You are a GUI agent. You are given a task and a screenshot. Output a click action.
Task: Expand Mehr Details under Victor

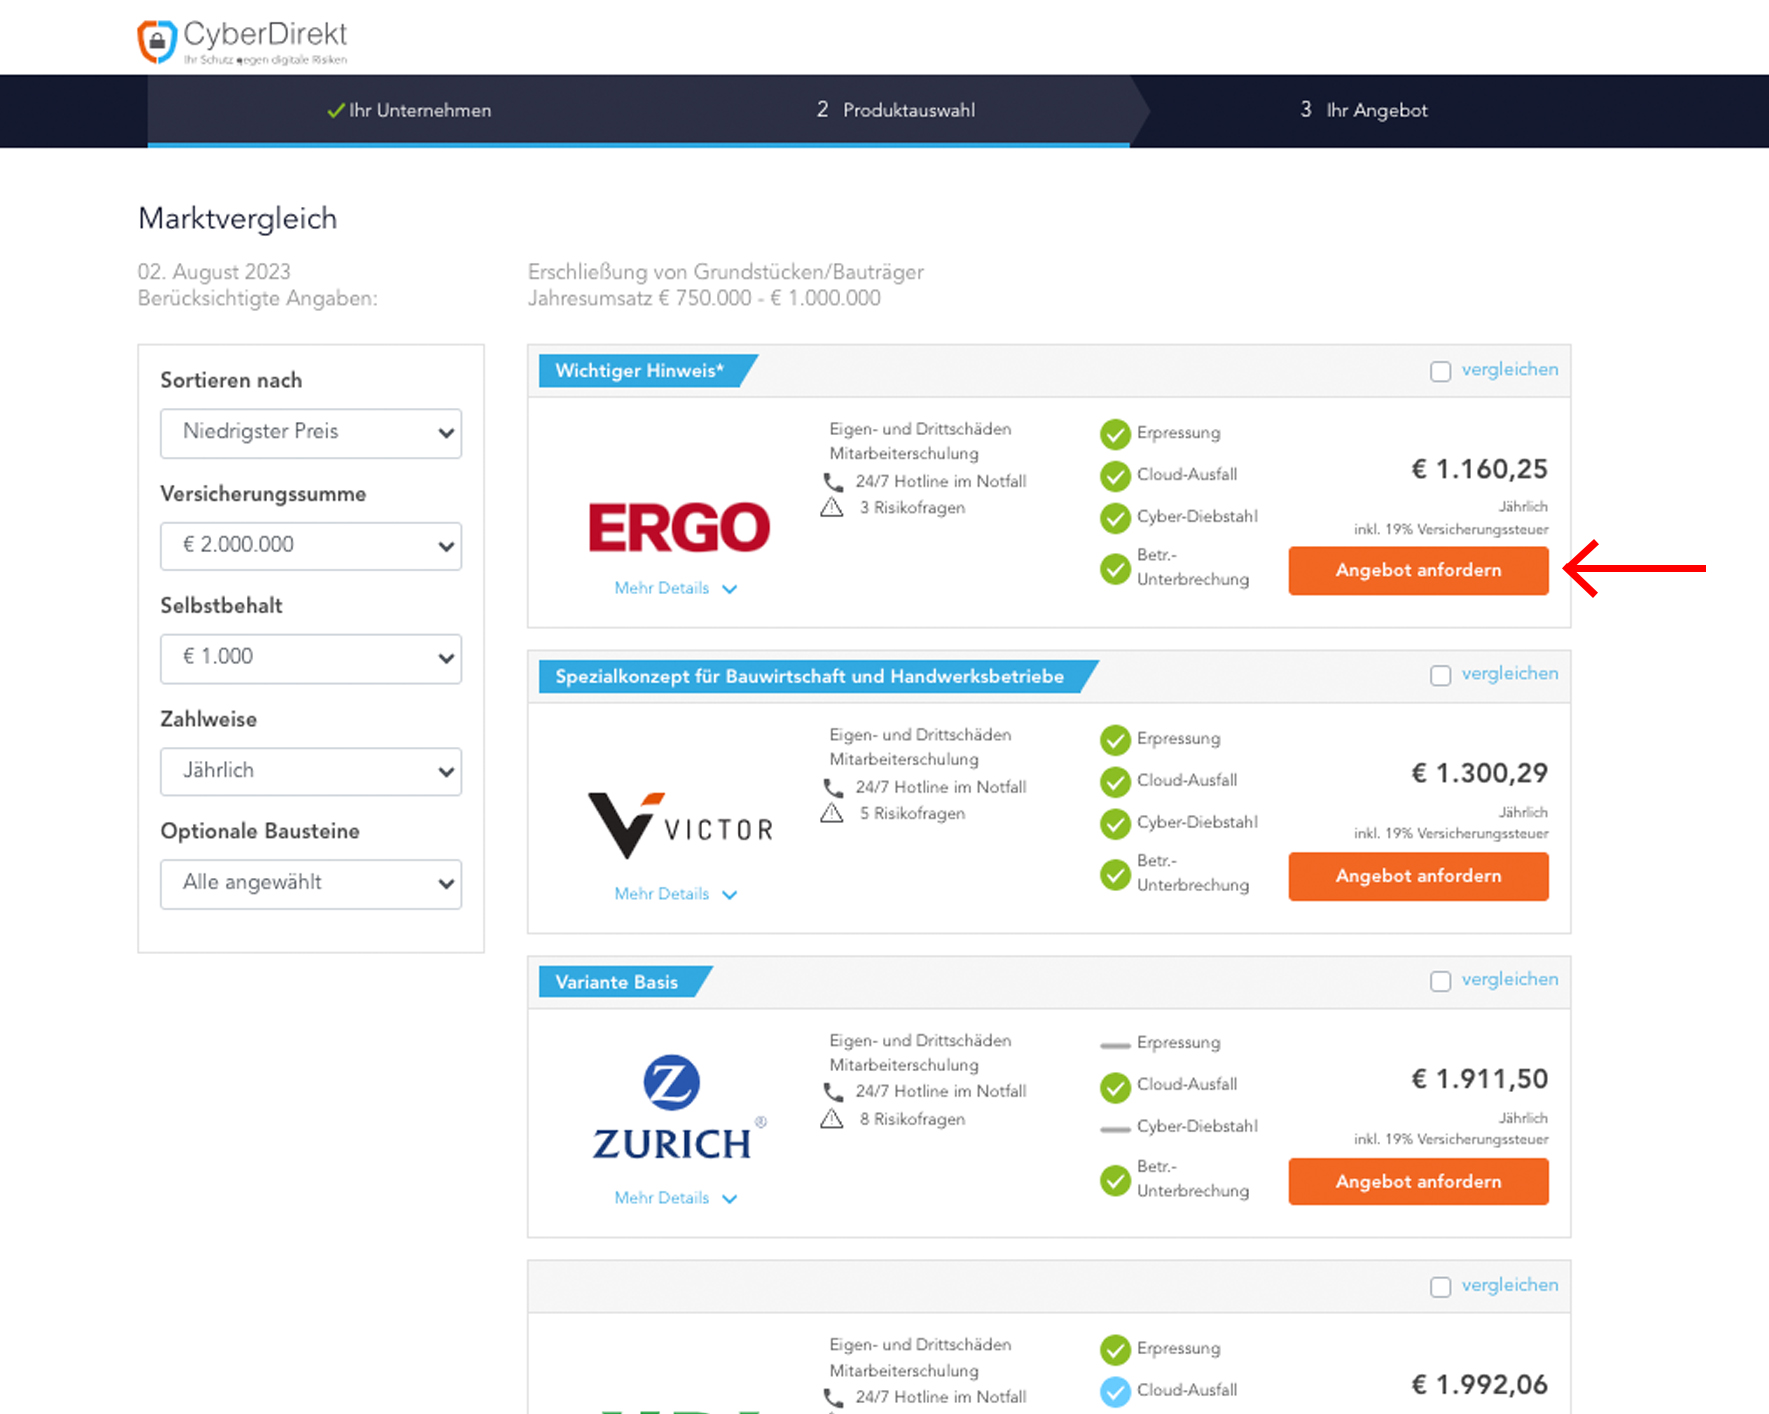pyautogui.click(x=675, y=894)
